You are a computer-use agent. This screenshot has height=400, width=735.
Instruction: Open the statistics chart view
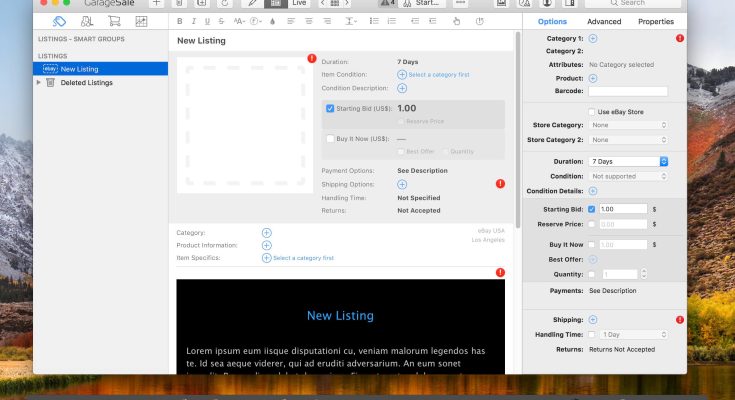141,21
